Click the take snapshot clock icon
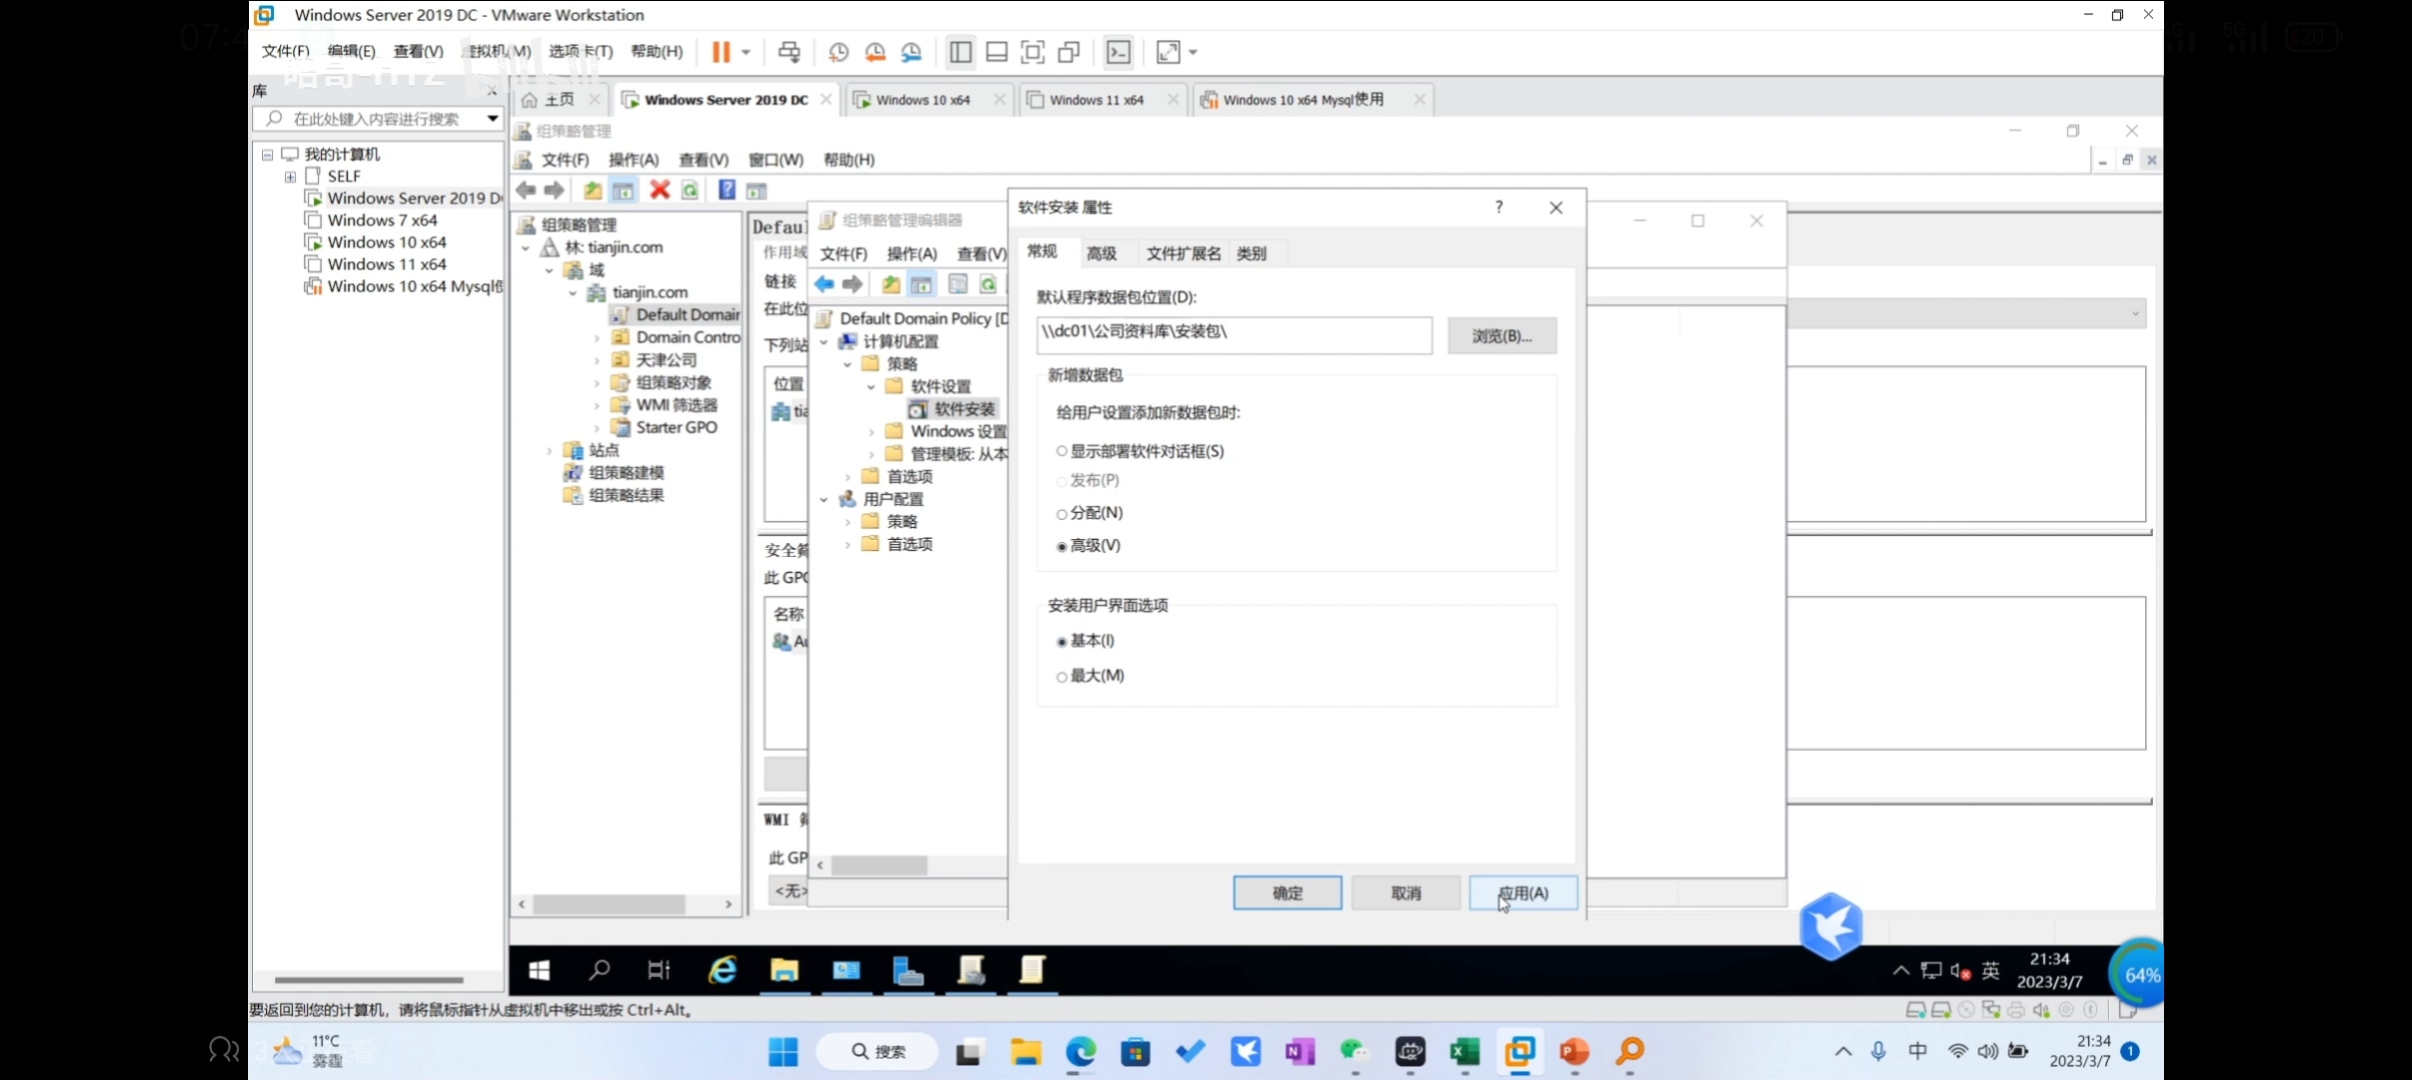The height and width of the screenshot is (1080, 2412). tap(838, 52)
